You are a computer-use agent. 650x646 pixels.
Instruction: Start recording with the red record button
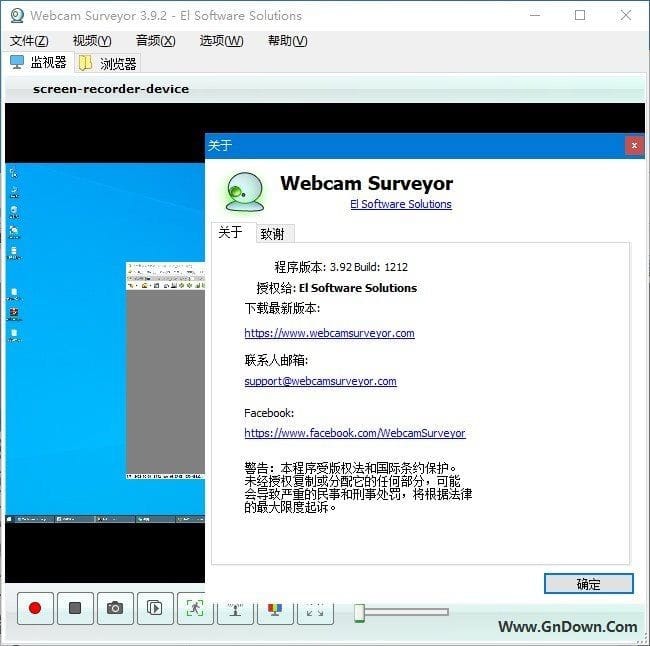(x=35, y=608)
